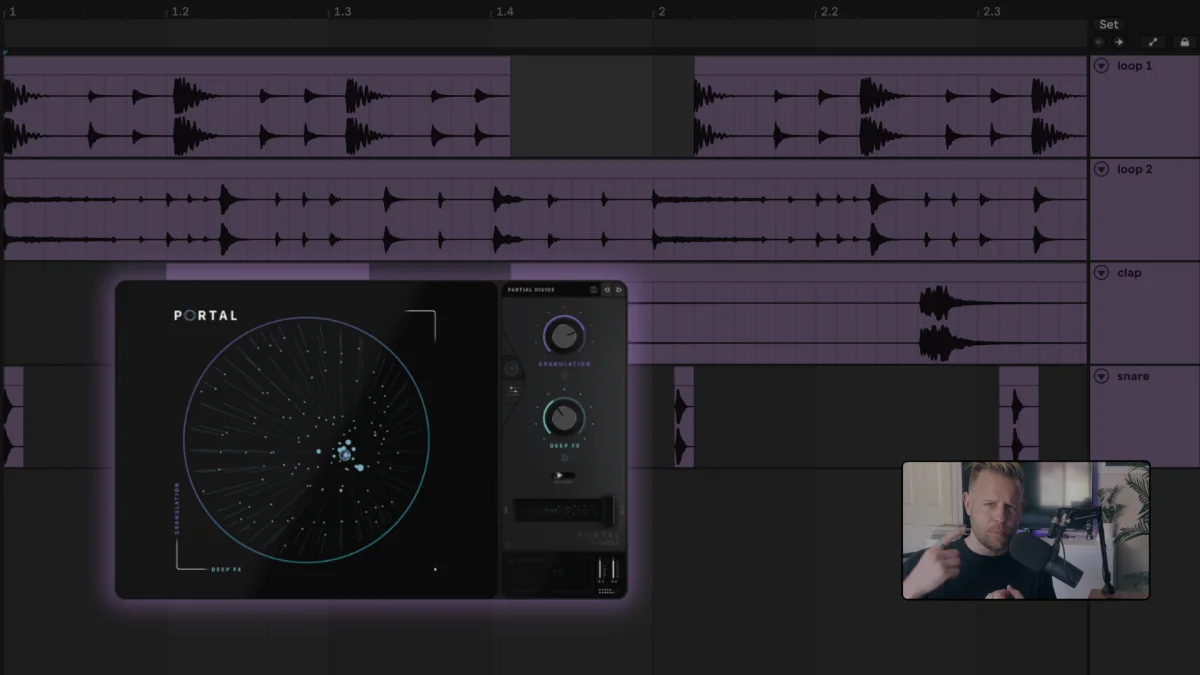This screenshot has width=1200, height=675.
Task: Toggle the automation mode link icon
Action: tap(1153, 42)
